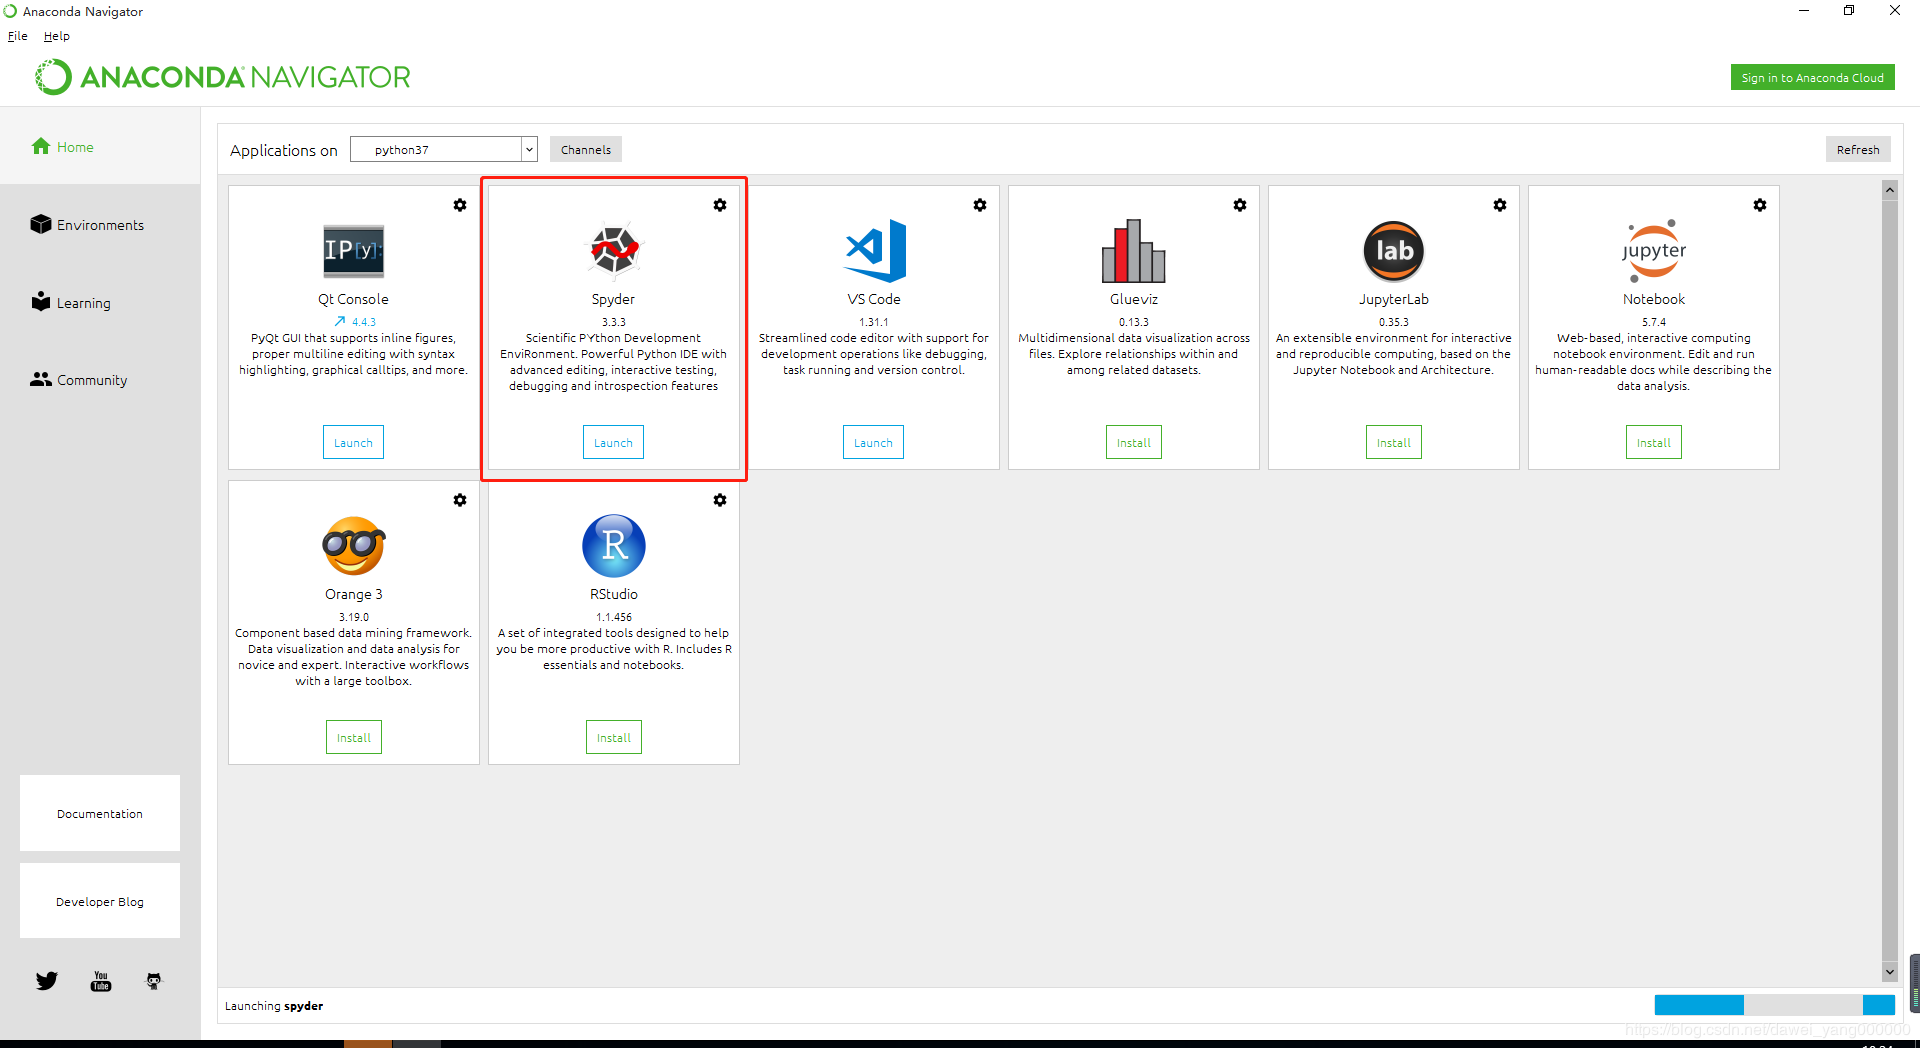1920x1048 pixels.
Task: Click Glueviz version 0.13.3 text
Action: (x=1134, y=322)
